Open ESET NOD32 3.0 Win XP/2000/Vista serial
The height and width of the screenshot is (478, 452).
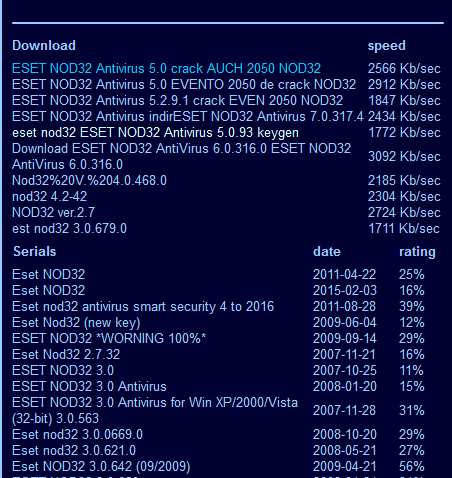pyautogui.click(x=155, y=410)
